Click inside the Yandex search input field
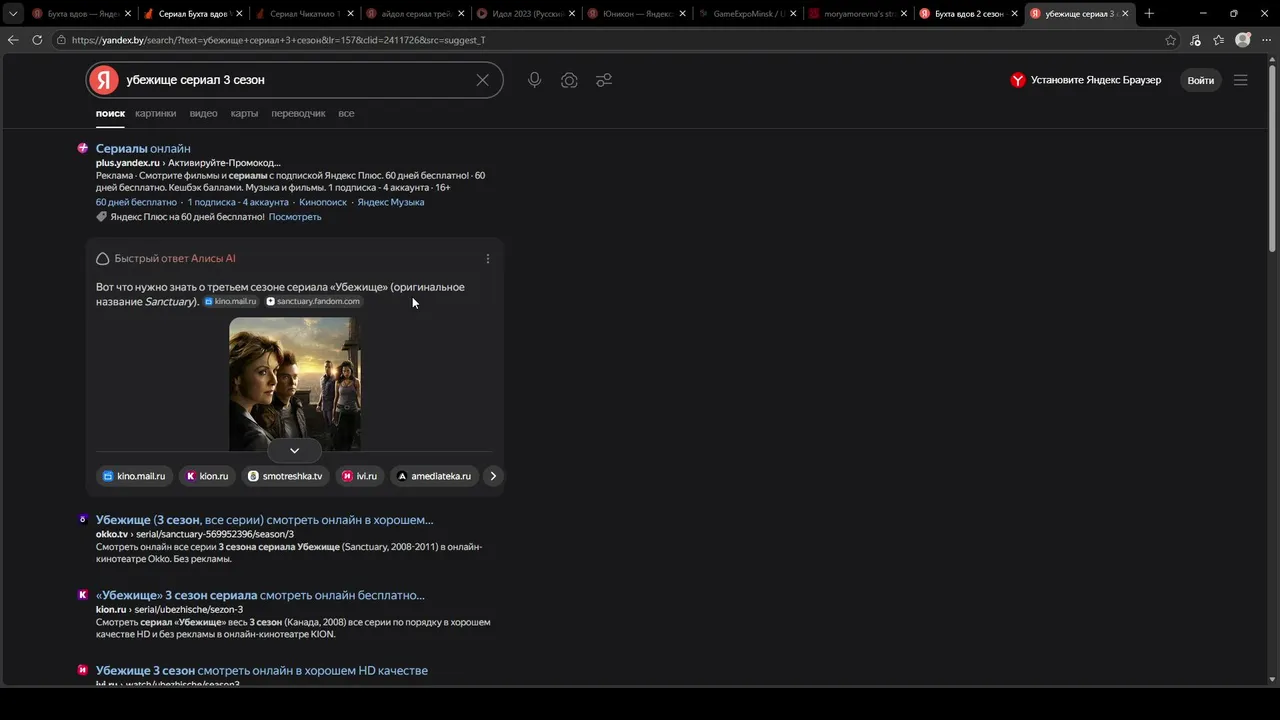 295,80
